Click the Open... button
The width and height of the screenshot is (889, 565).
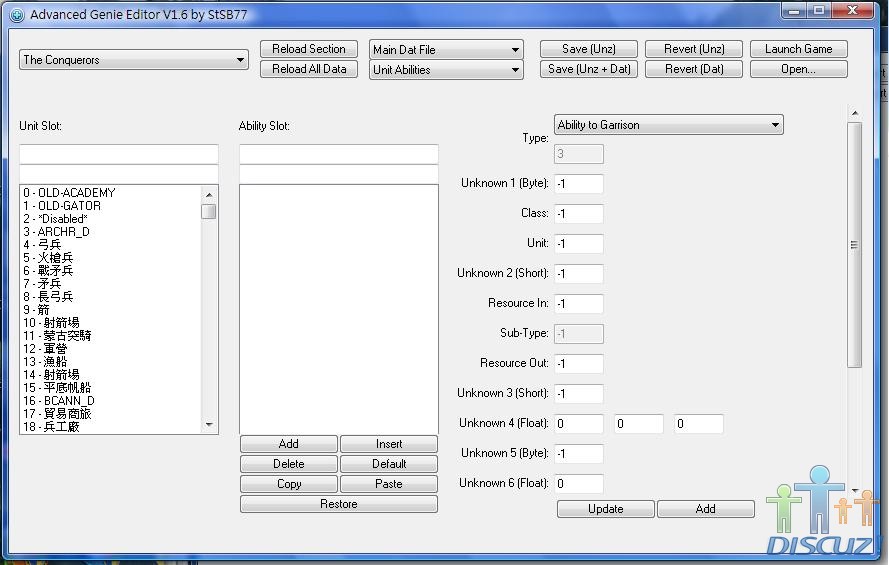(x=798, y=69)
